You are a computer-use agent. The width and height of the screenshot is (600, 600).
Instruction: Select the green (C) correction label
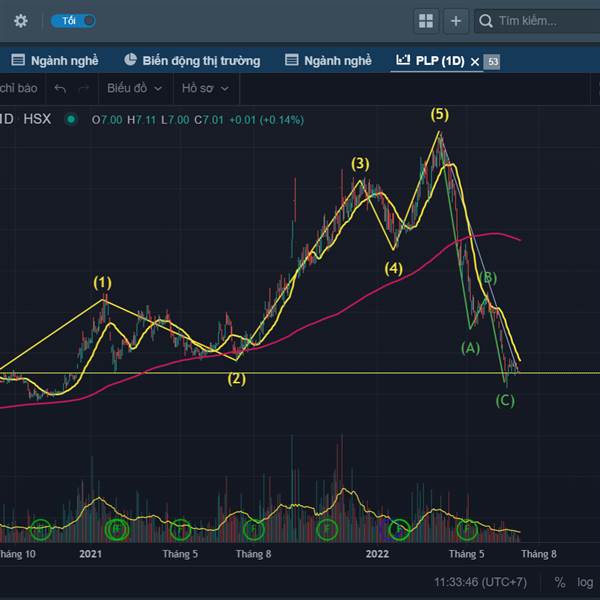pyautogui.click(x=505, y=401)
